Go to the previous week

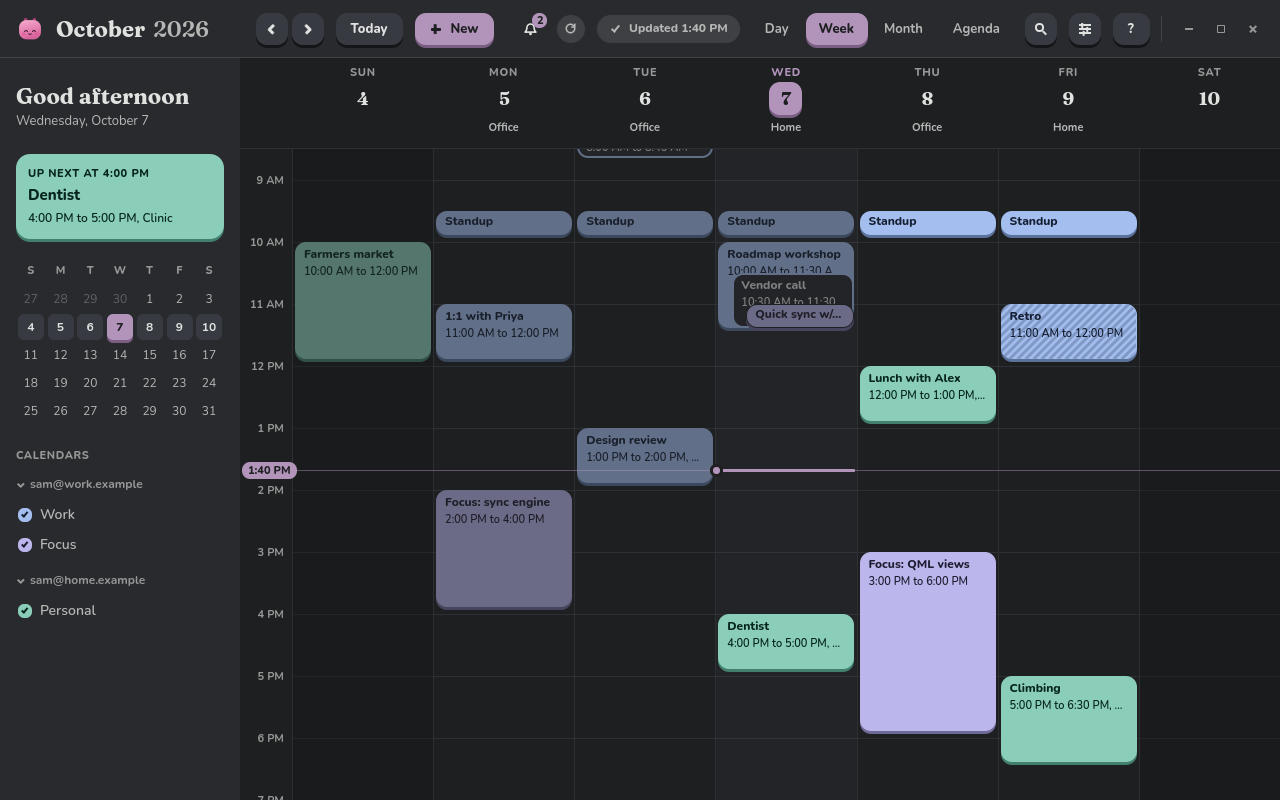pyautogui.click(x=271, y=29)
